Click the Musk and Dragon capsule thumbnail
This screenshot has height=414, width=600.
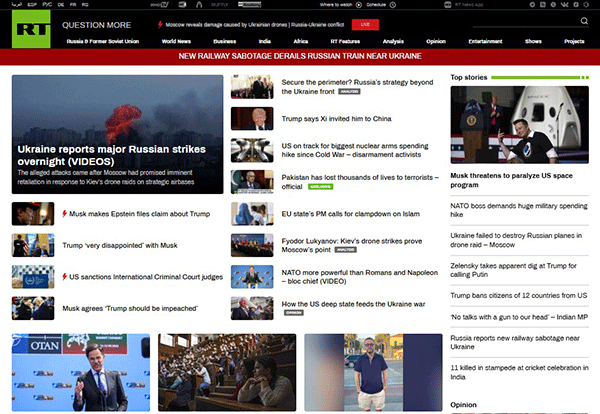(x=519, y=125)
